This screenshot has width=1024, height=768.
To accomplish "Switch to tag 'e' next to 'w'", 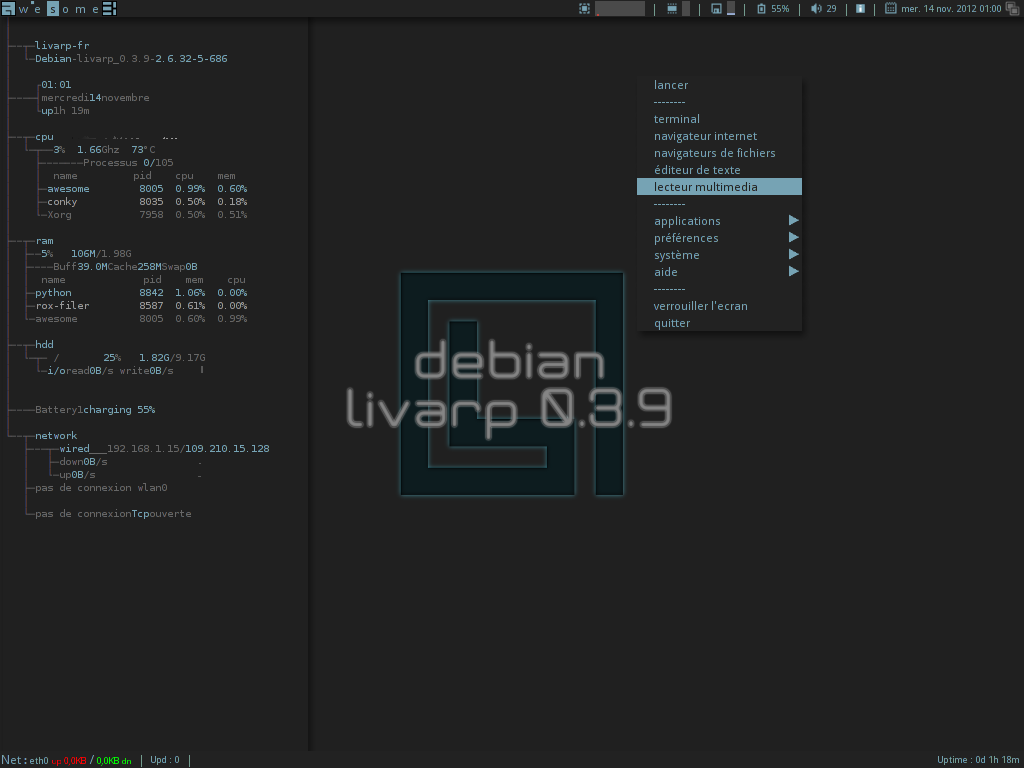I will click(x=38, y=8).
